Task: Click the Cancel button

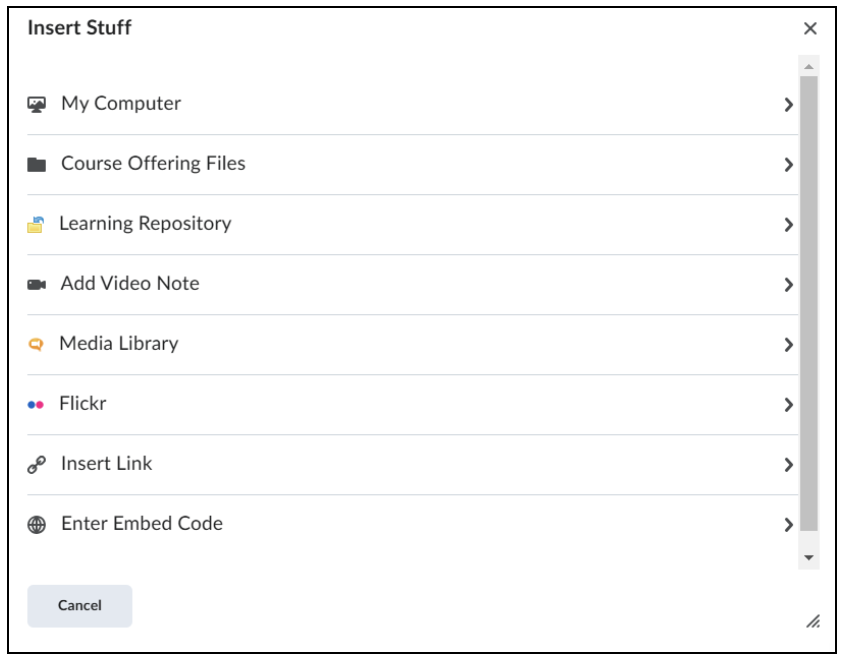Action: click(x=80, y=606)
